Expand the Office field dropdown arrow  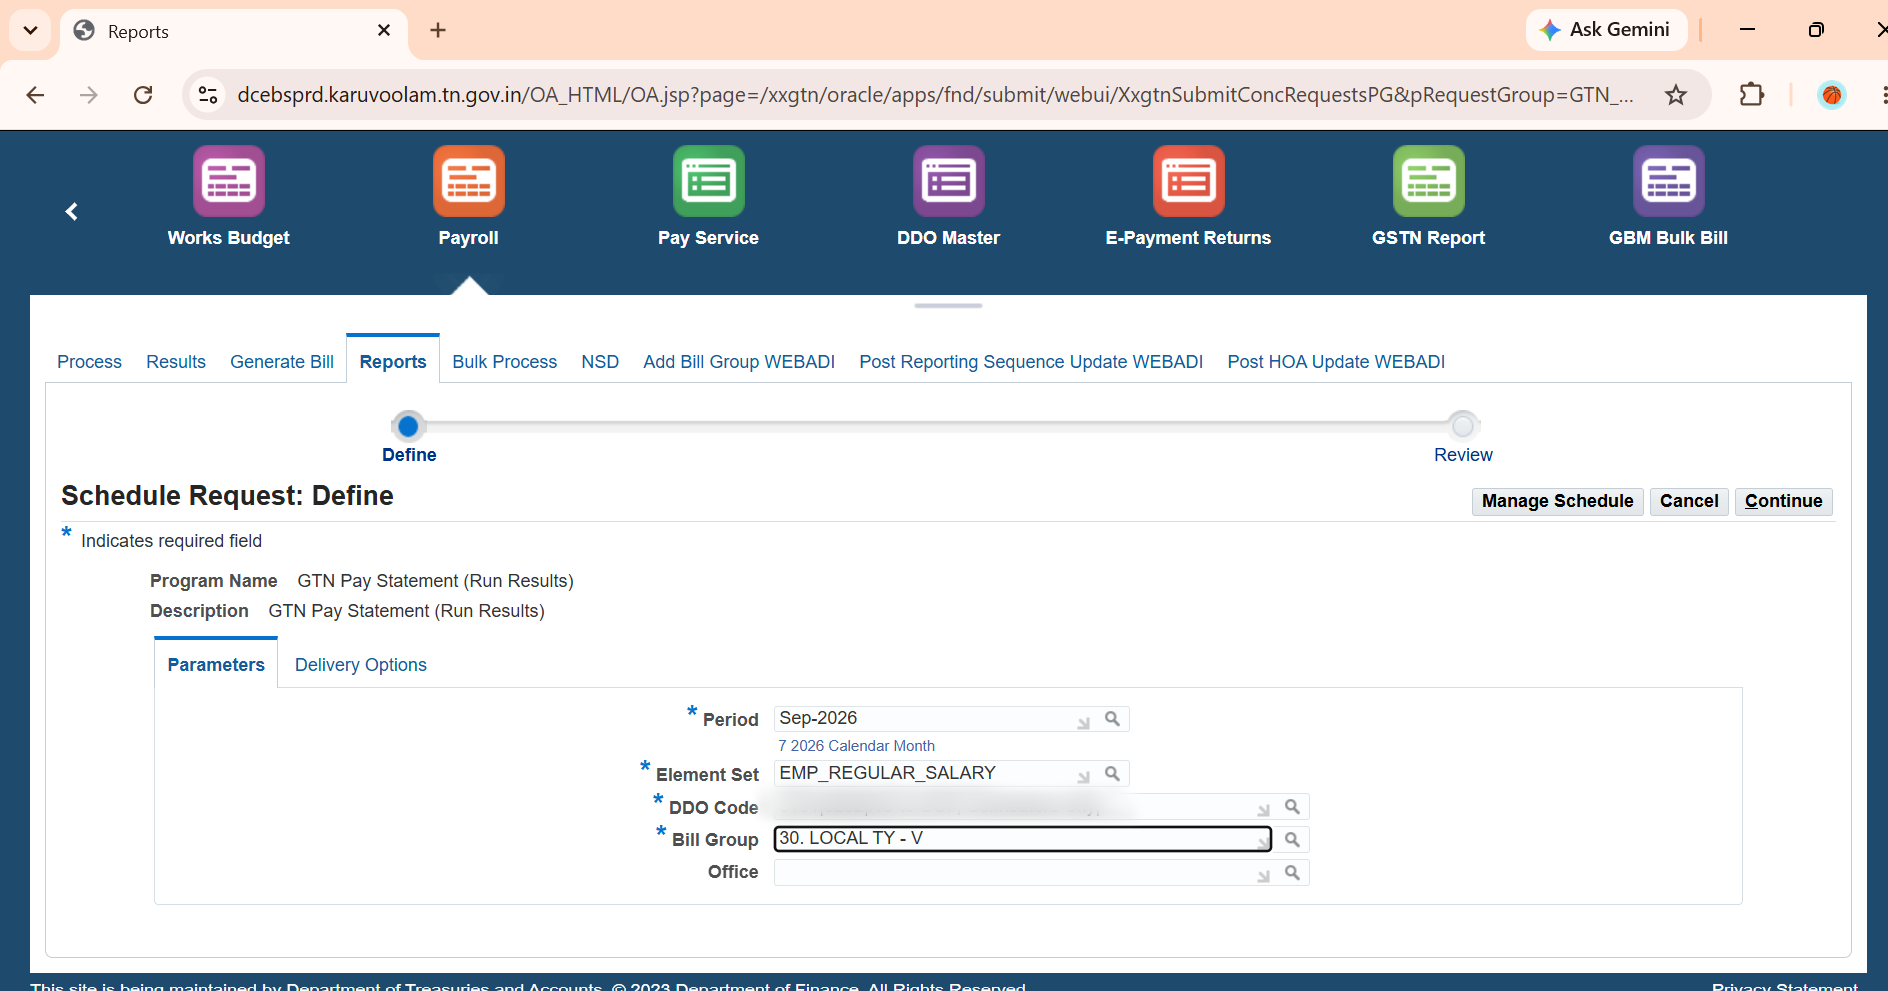pyautogui.click(x=1263, y=876)
